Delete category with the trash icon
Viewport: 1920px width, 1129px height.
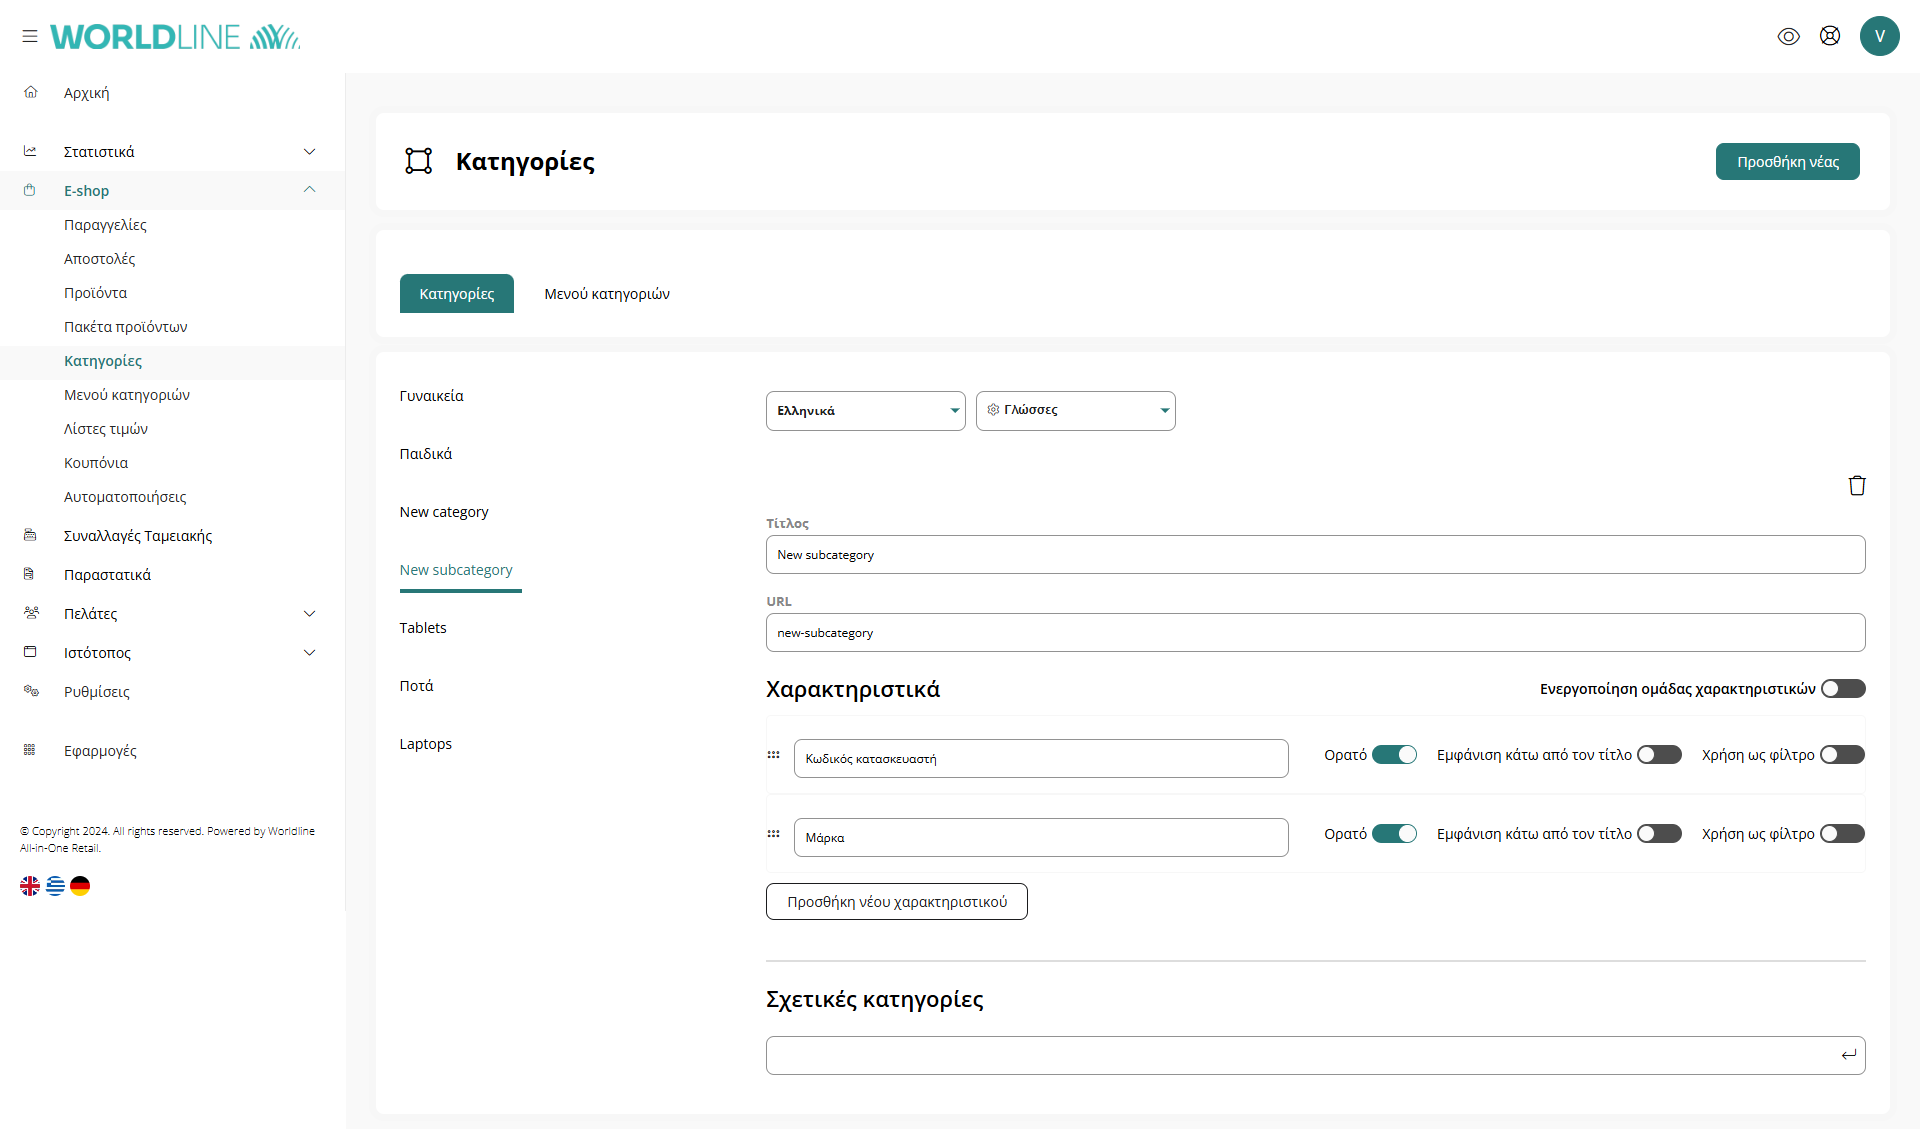tap(1856, 485)
